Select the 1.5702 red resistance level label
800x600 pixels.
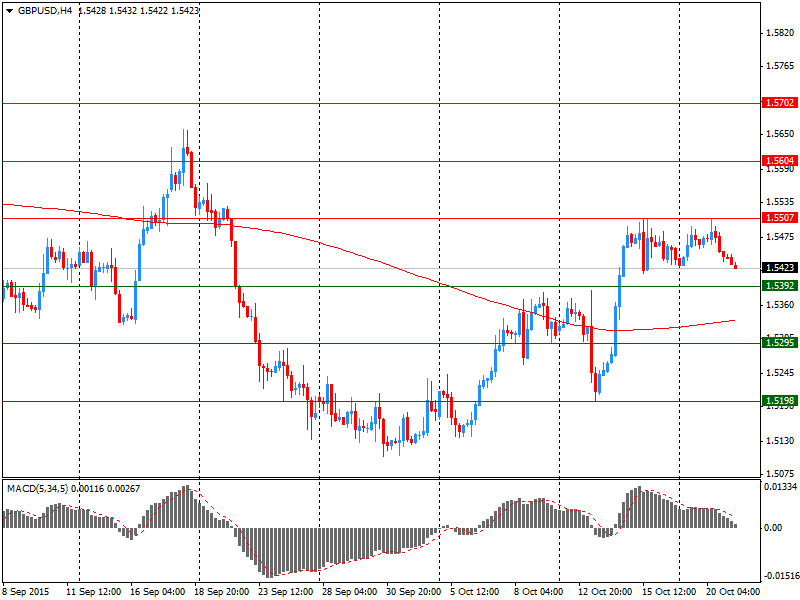(x=779, y=103)
